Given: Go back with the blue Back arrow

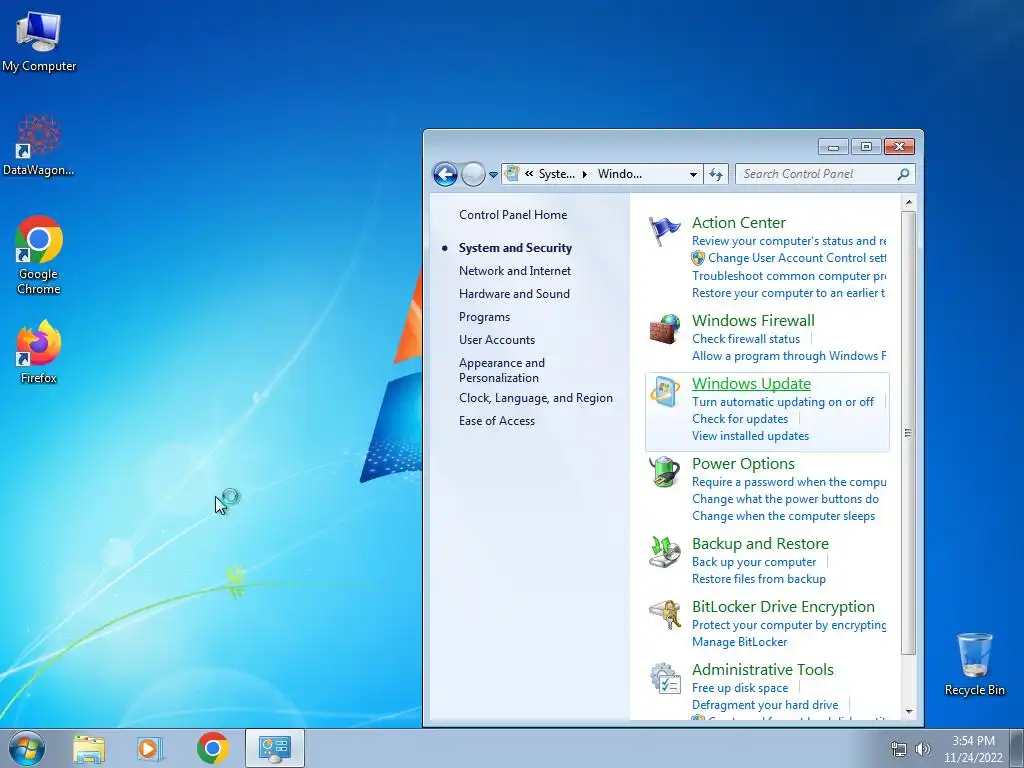Looking at the screenshot, I should click(x=445, y=174).
